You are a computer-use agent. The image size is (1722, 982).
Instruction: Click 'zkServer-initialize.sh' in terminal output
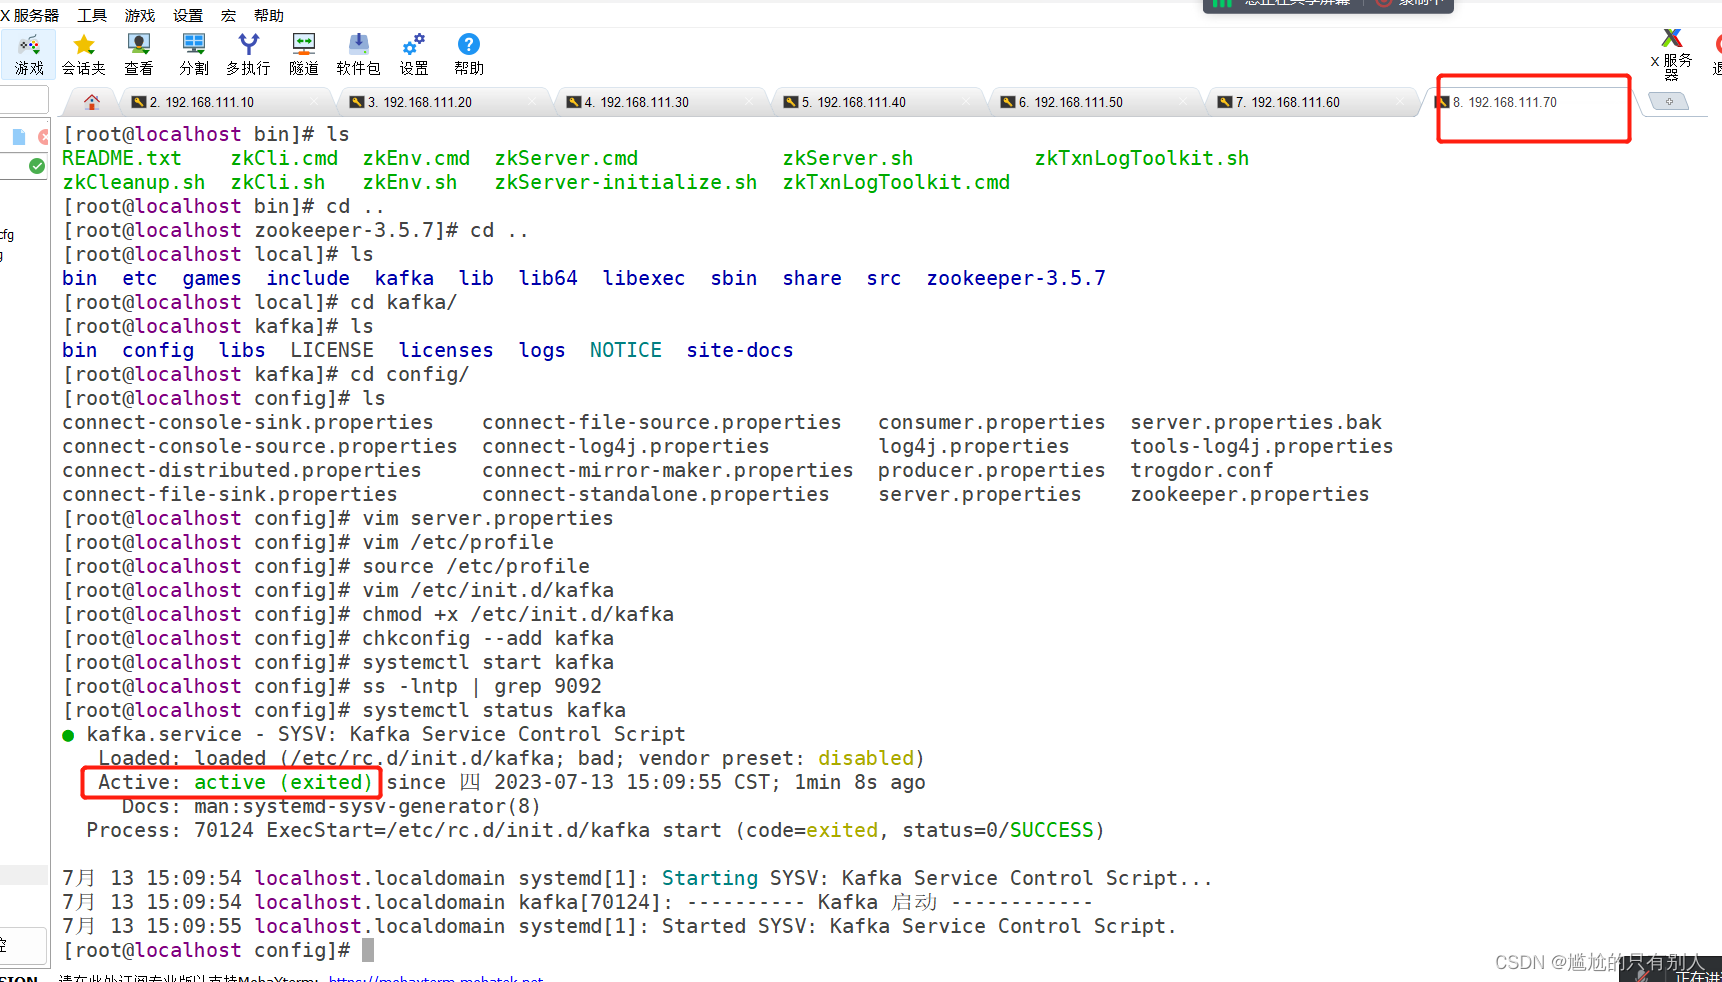coord(626,182)
